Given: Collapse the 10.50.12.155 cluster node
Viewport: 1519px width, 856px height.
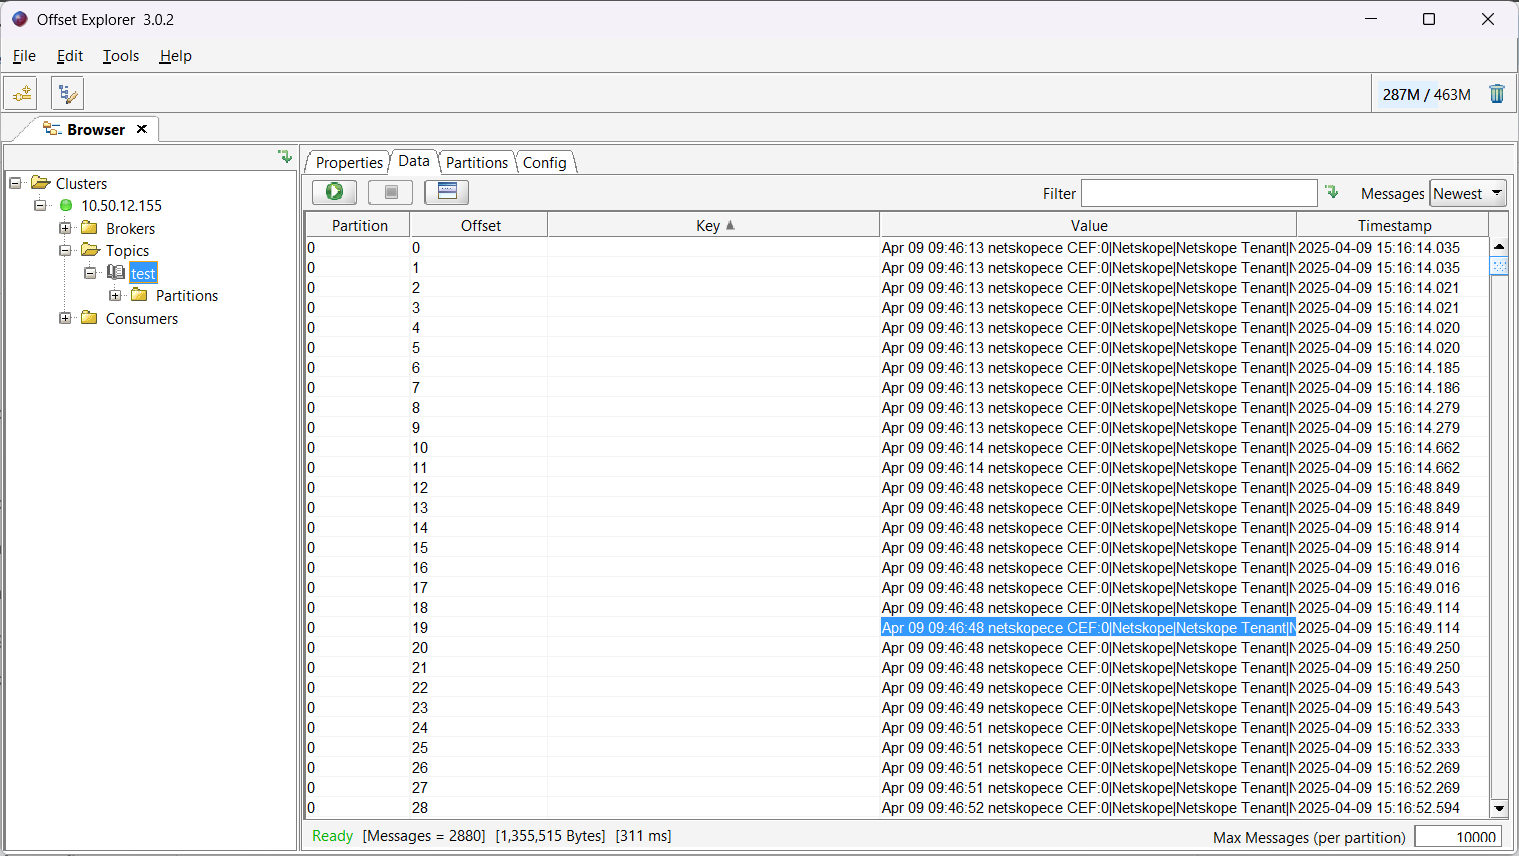Looking at the screenshot, I should 40,206.
